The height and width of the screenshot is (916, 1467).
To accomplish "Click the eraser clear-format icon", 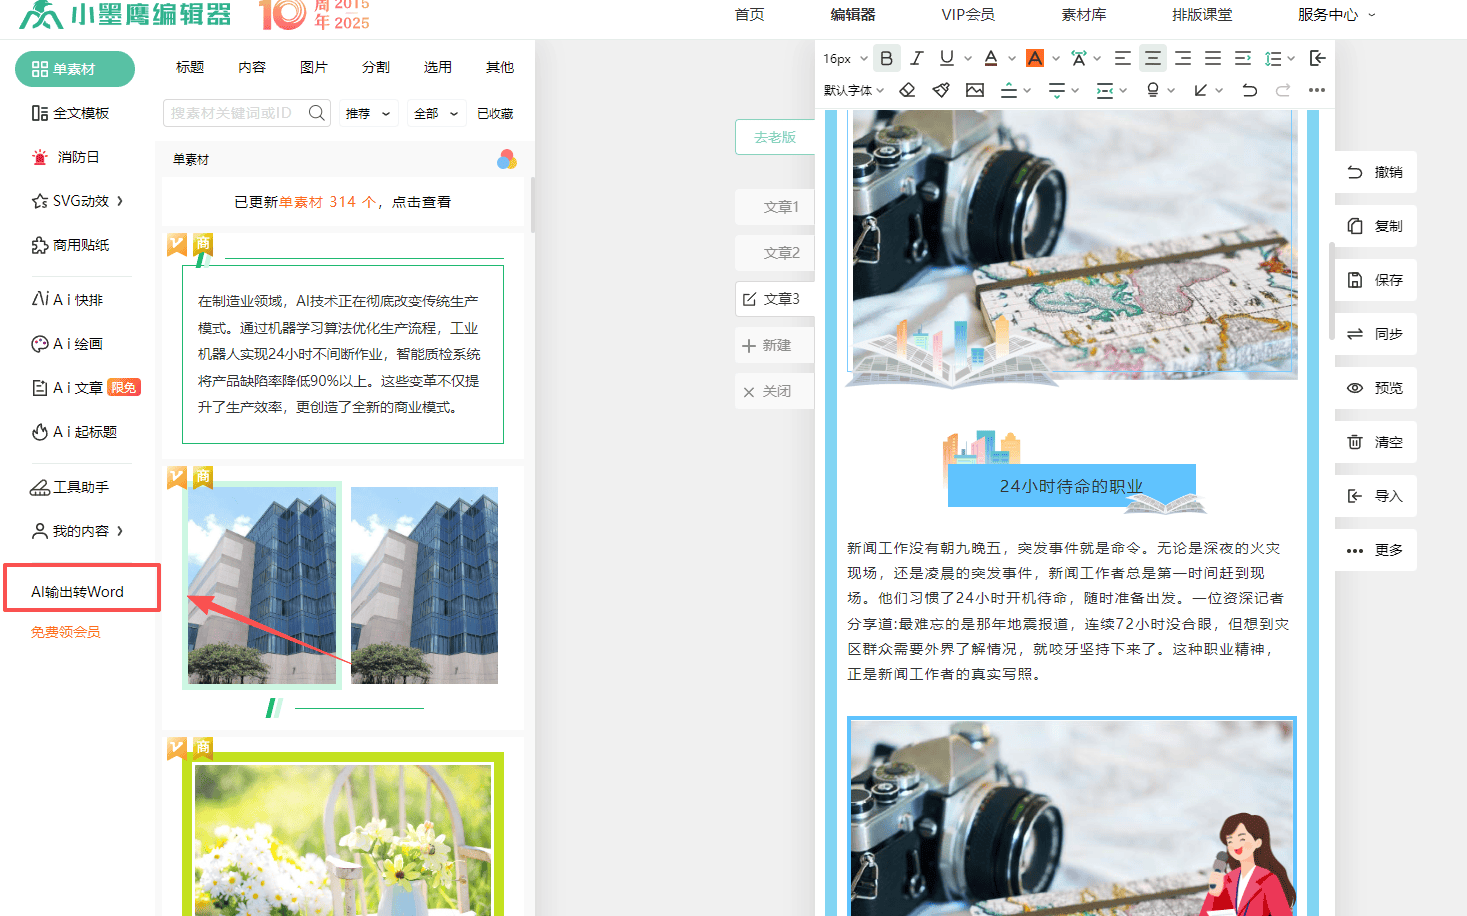I will (x=907, y=90).
